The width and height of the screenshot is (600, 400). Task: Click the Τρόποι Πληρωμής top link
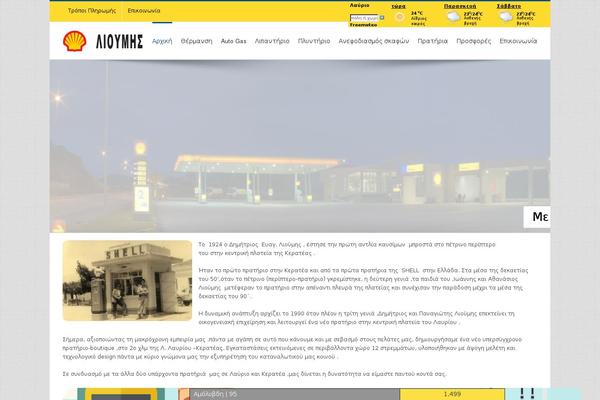(x=92, y=11)
